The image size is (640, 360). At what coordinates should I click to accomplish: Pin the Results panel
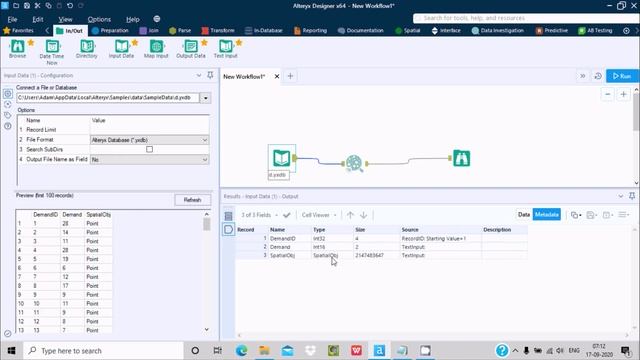click(632, 196)
